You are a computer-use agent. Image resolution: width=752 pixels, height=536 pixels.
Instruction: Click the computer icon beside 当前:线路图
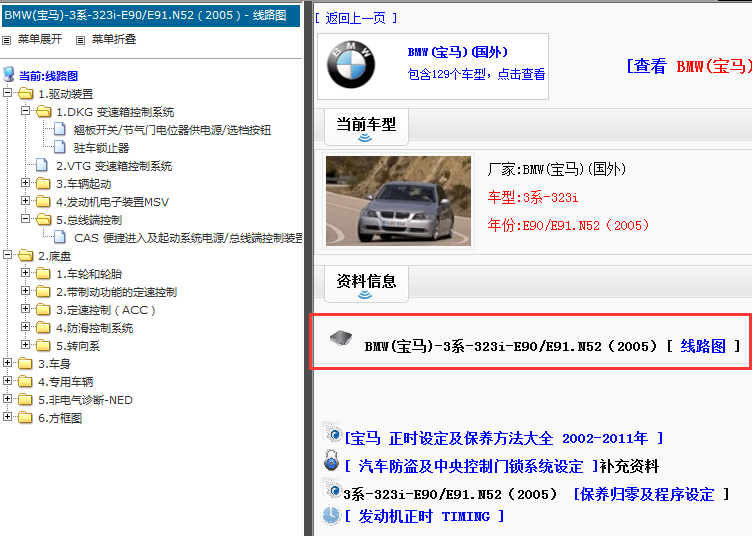(9, 75)
